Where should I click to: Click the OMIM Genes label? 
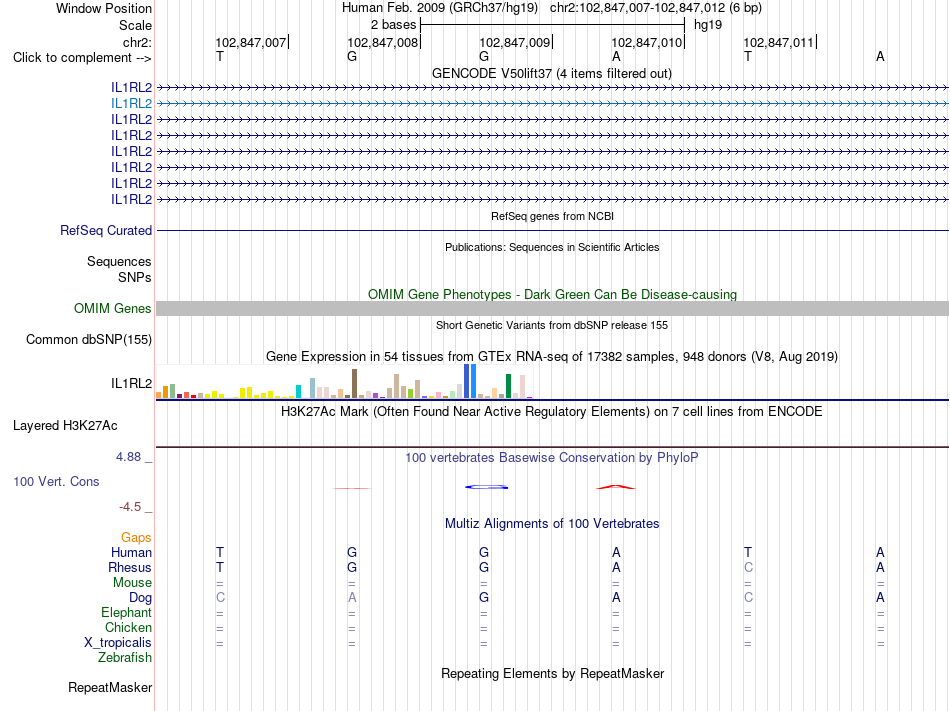[x=113, y=308]
